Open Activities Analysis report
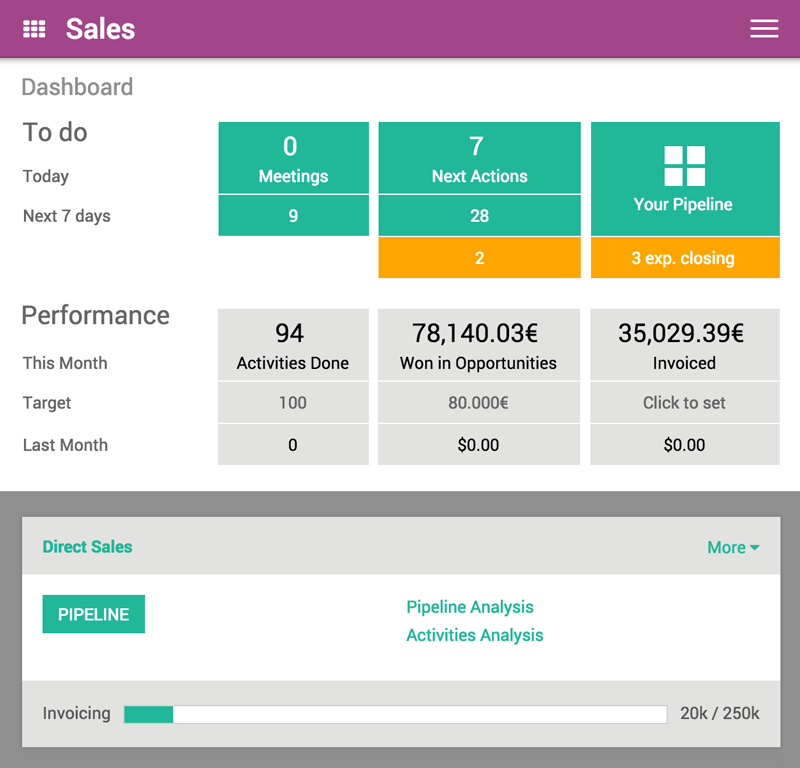 click(x=474, y=635)
